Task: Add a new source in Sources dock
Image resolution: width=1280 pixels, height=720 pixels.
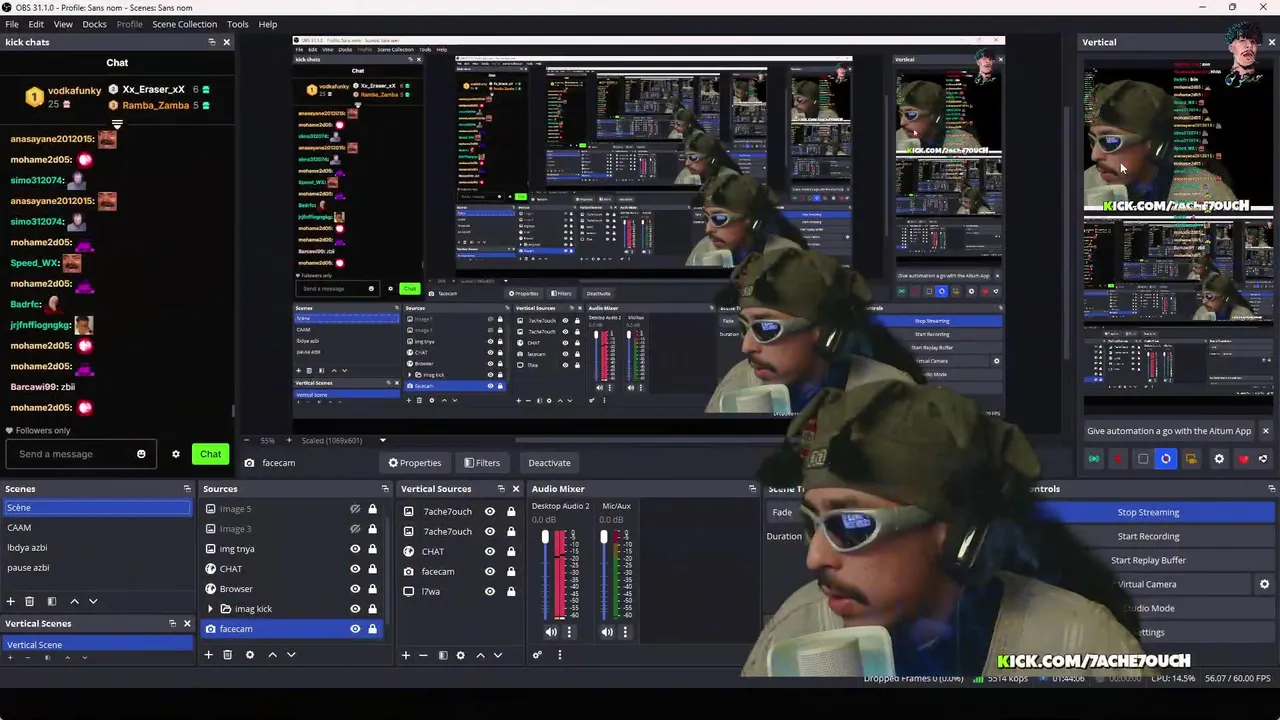Action: coord(208,655)
